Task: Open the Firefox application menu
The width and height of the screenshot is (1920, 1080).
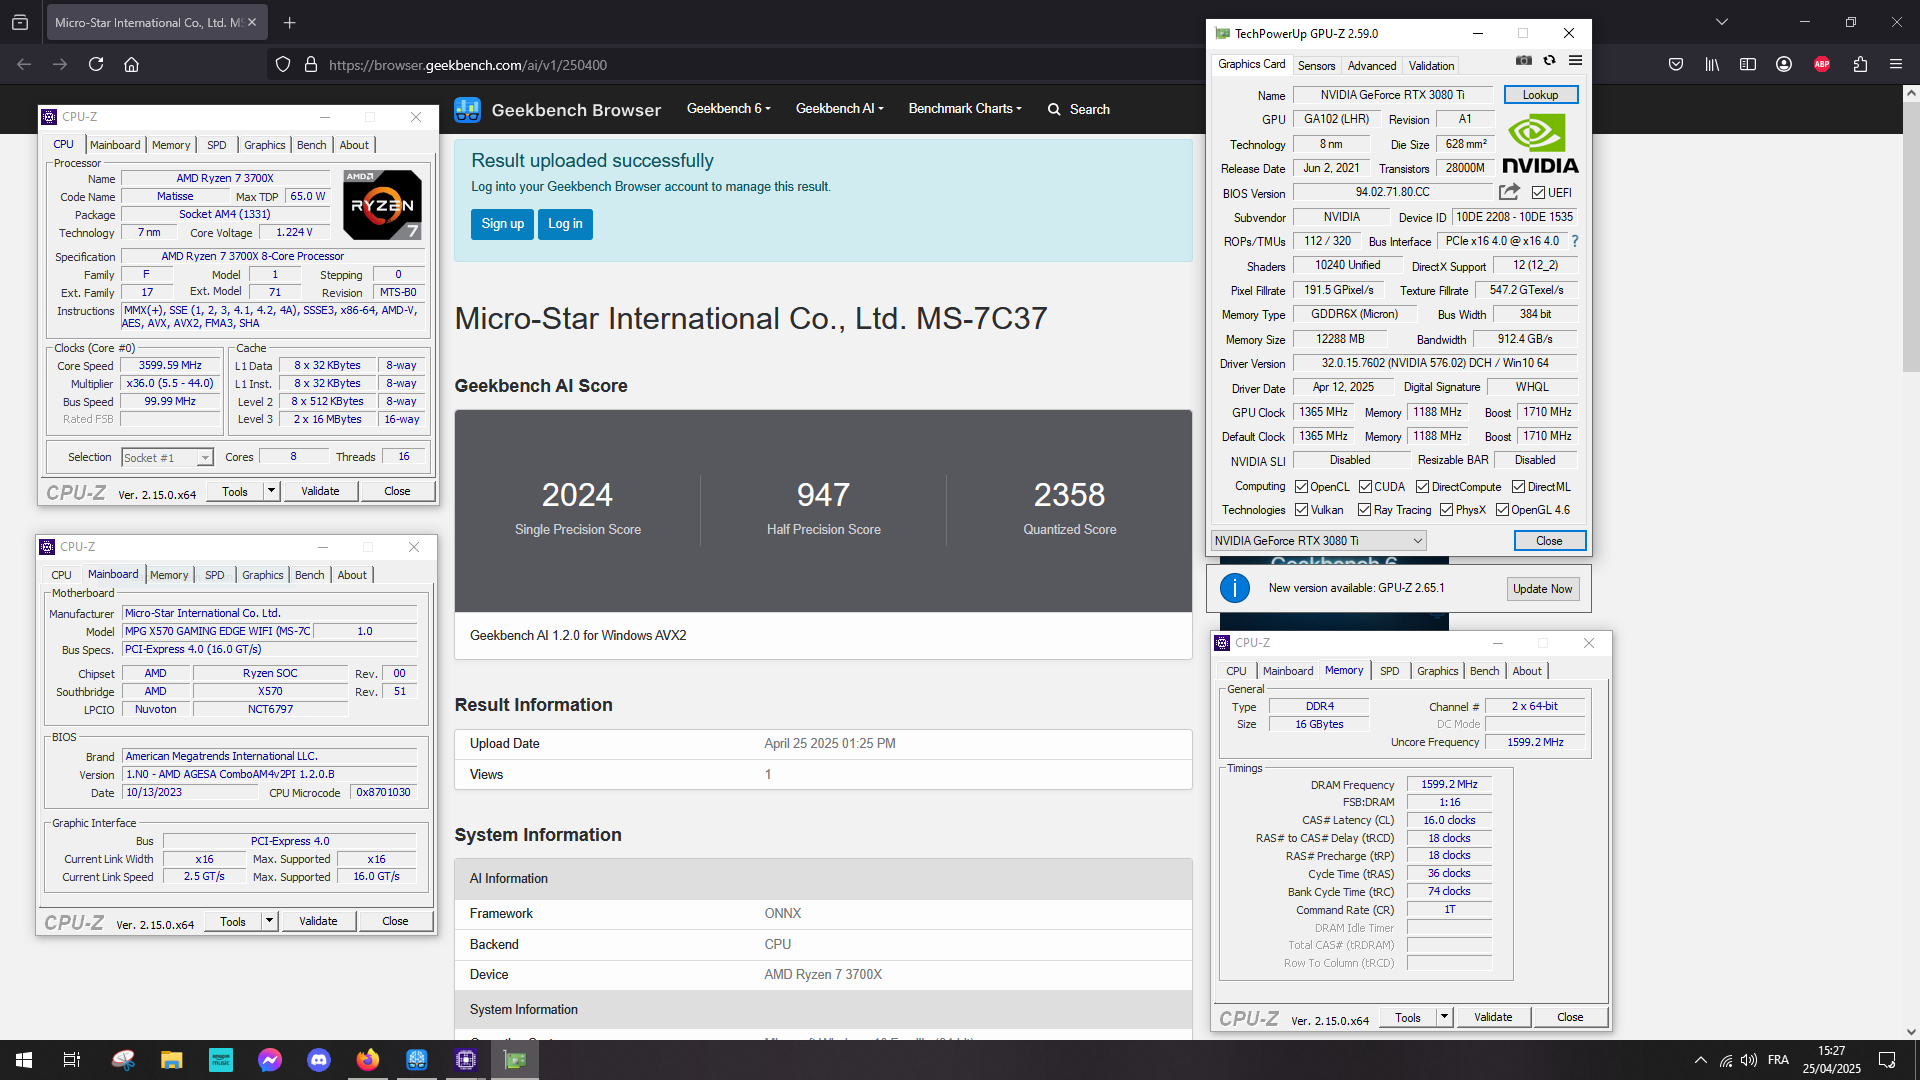Action: tap(1896, 65)
